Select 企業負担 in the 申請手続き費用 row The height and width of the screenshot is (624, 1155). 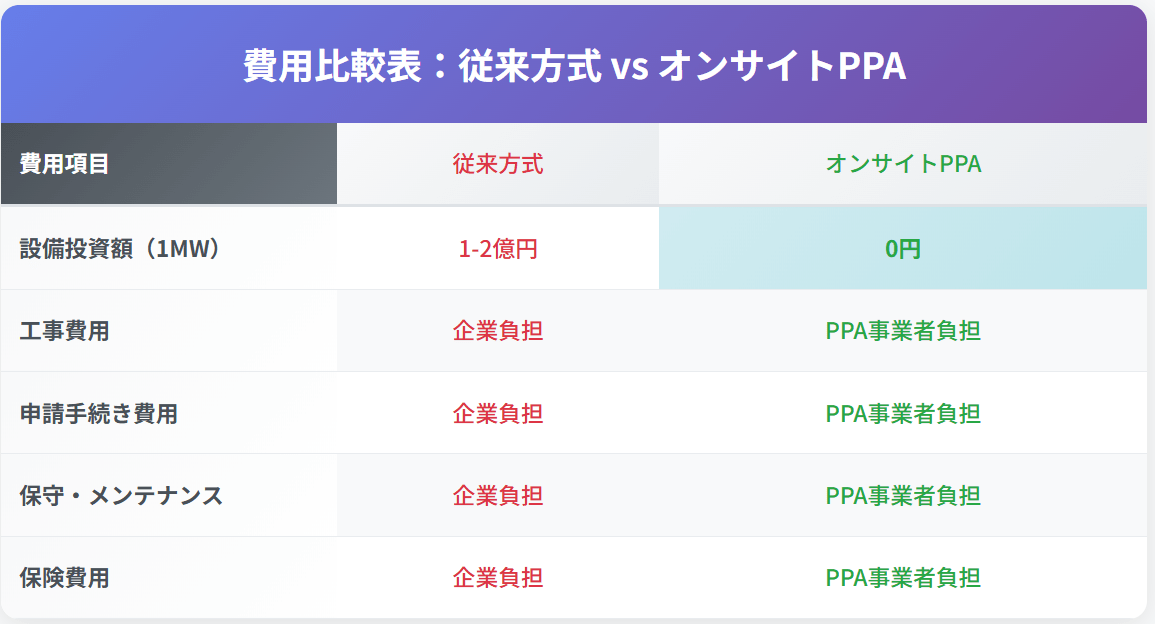(498, 413)
